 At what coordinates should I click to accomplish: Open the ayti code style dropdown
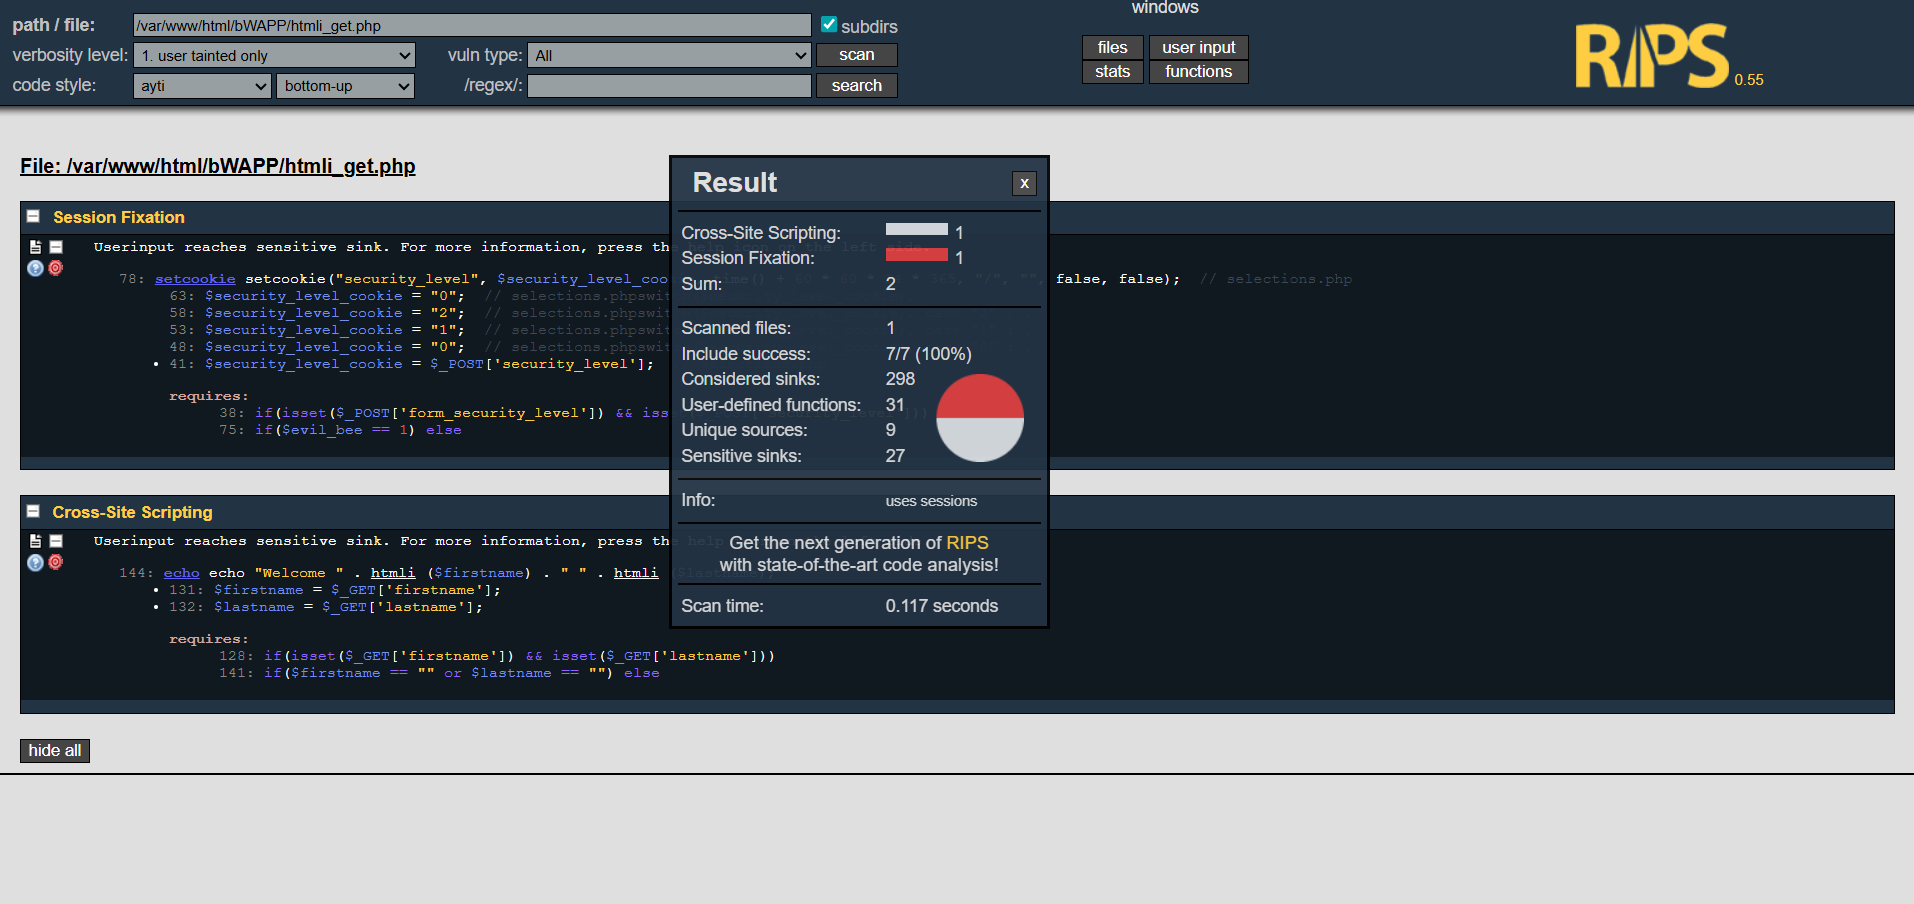(202, 86)
